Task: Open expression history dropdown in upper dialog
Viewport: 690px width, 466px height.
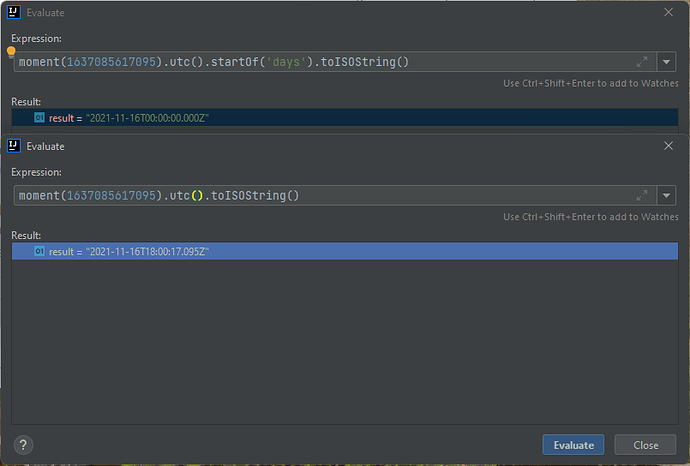Action: coord(666,62)
